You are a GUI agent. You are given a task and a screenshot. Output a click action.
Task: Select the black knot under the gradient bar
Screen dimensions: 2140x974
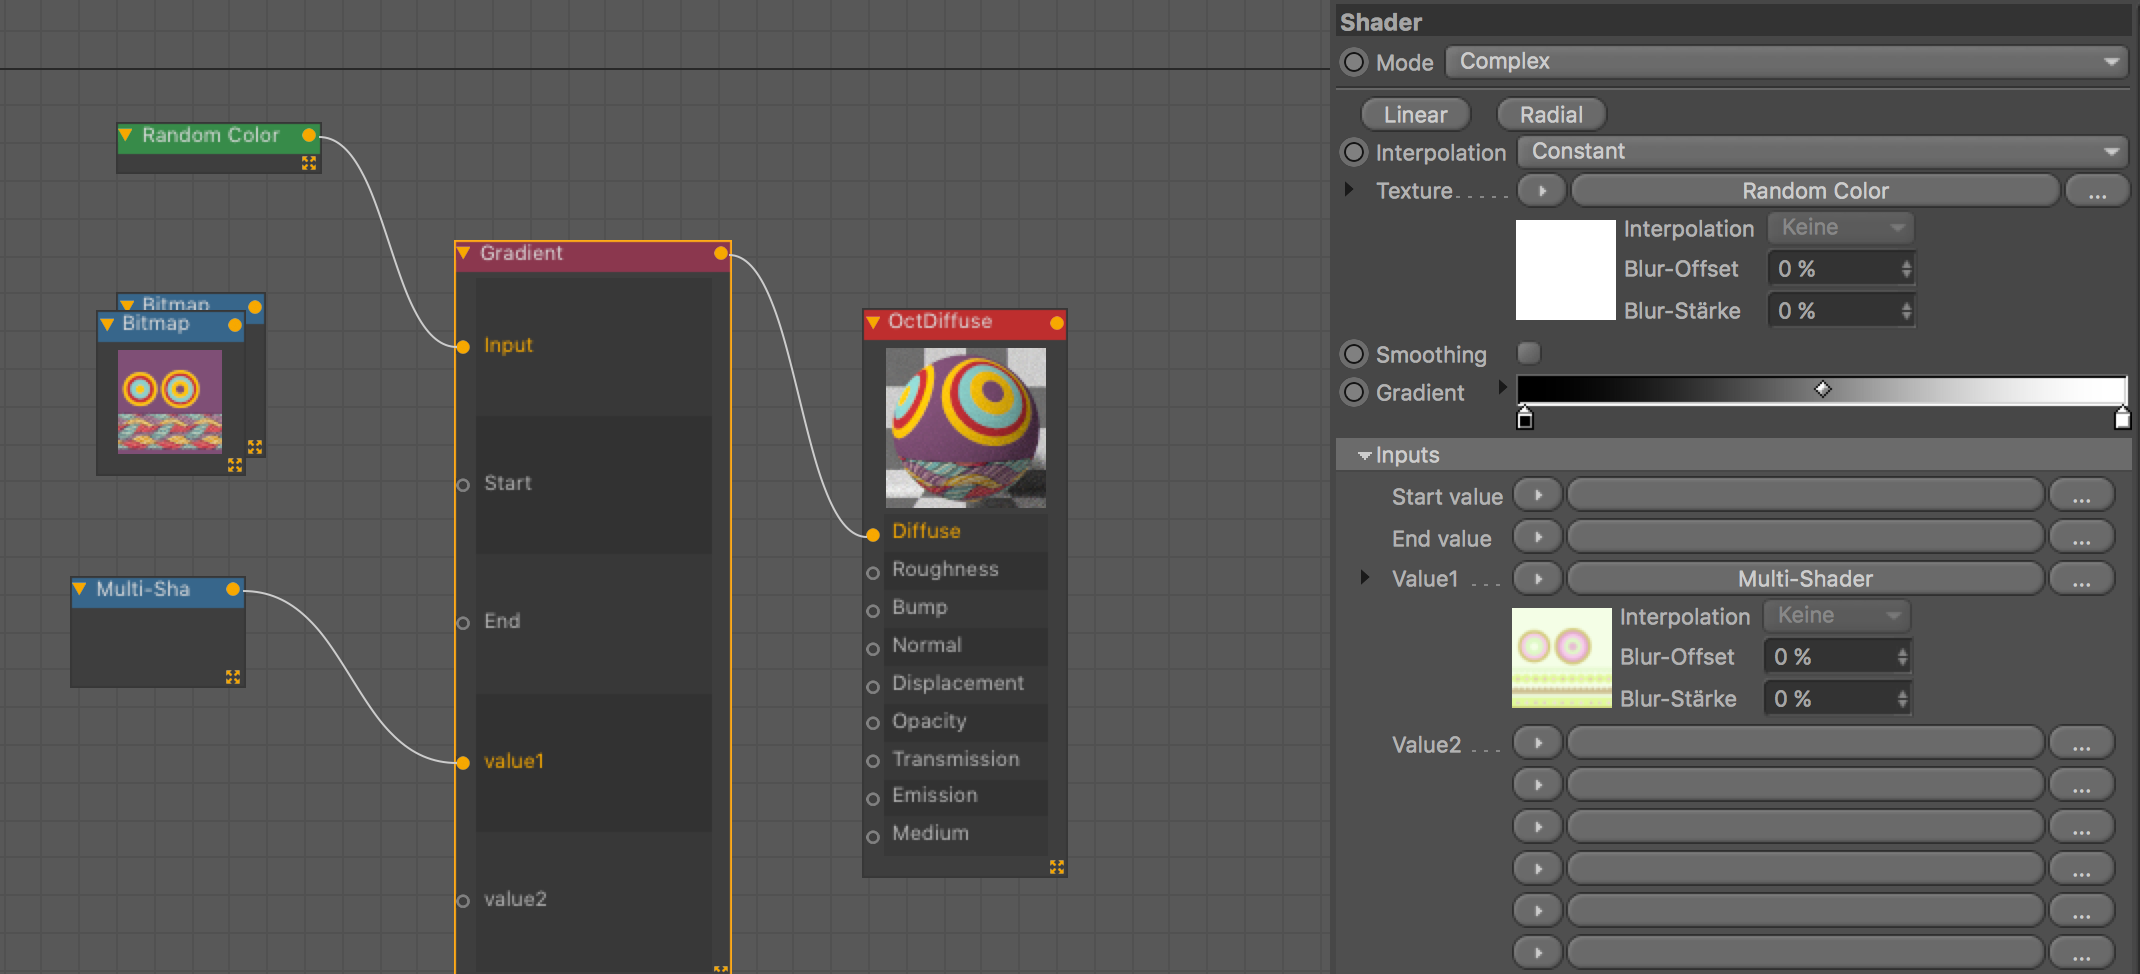coord(1525,418)
